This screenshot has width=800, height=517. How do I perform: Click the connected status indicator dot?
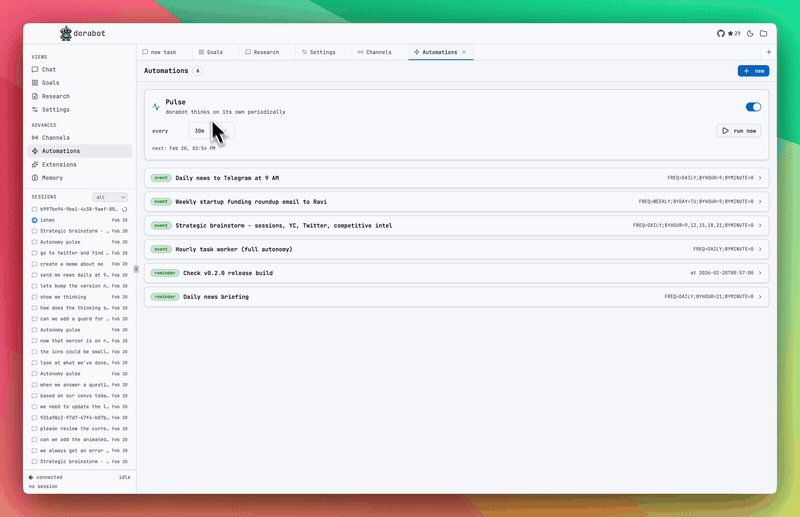coord(31,477)
